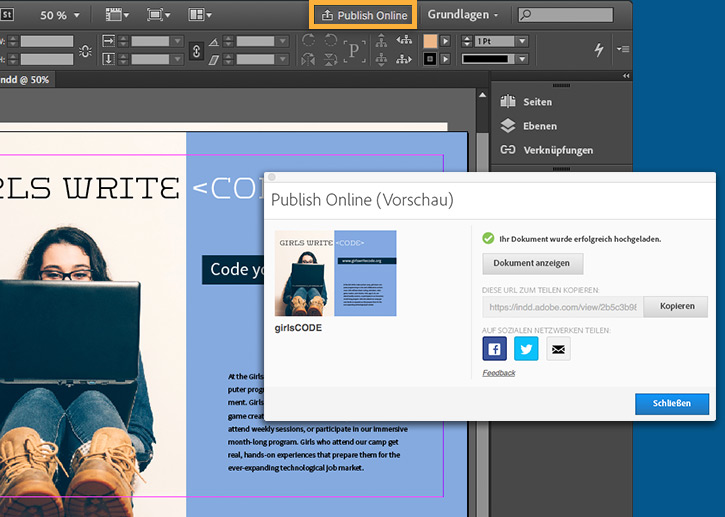This screenshot has width=725, height=517.
Task: Click the black stroke color swatch
Action: [x=430, y=59]
